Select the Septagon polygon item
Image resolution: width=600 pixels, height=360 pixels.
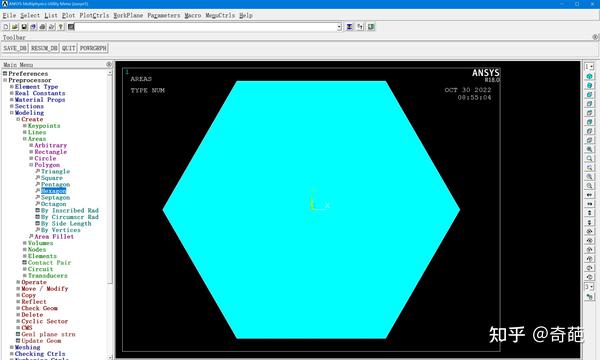pos(55,197)
